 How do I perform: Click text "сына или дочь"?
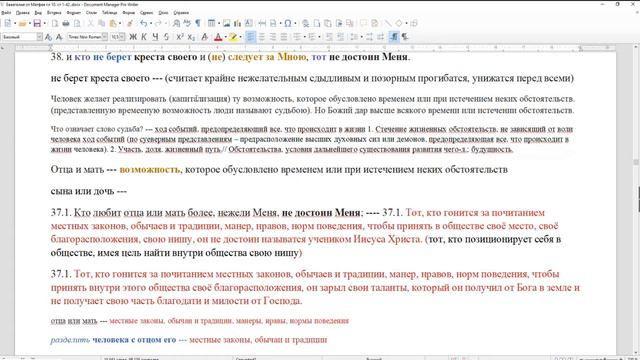click(x=82, y=191)
